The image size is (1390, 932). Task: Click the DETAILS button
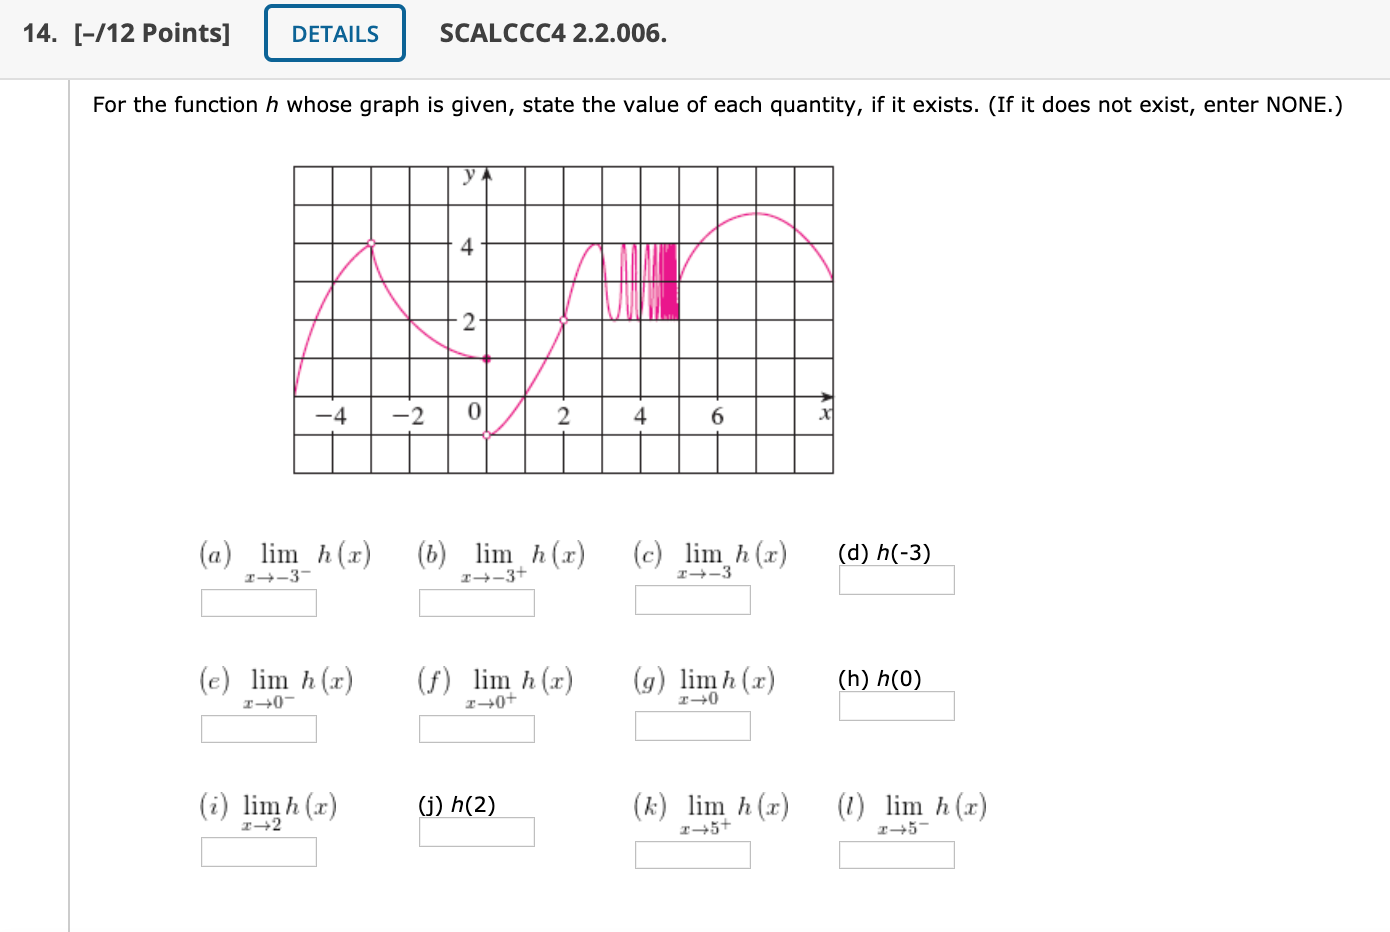pyautogui.click(x=333, y=33)
